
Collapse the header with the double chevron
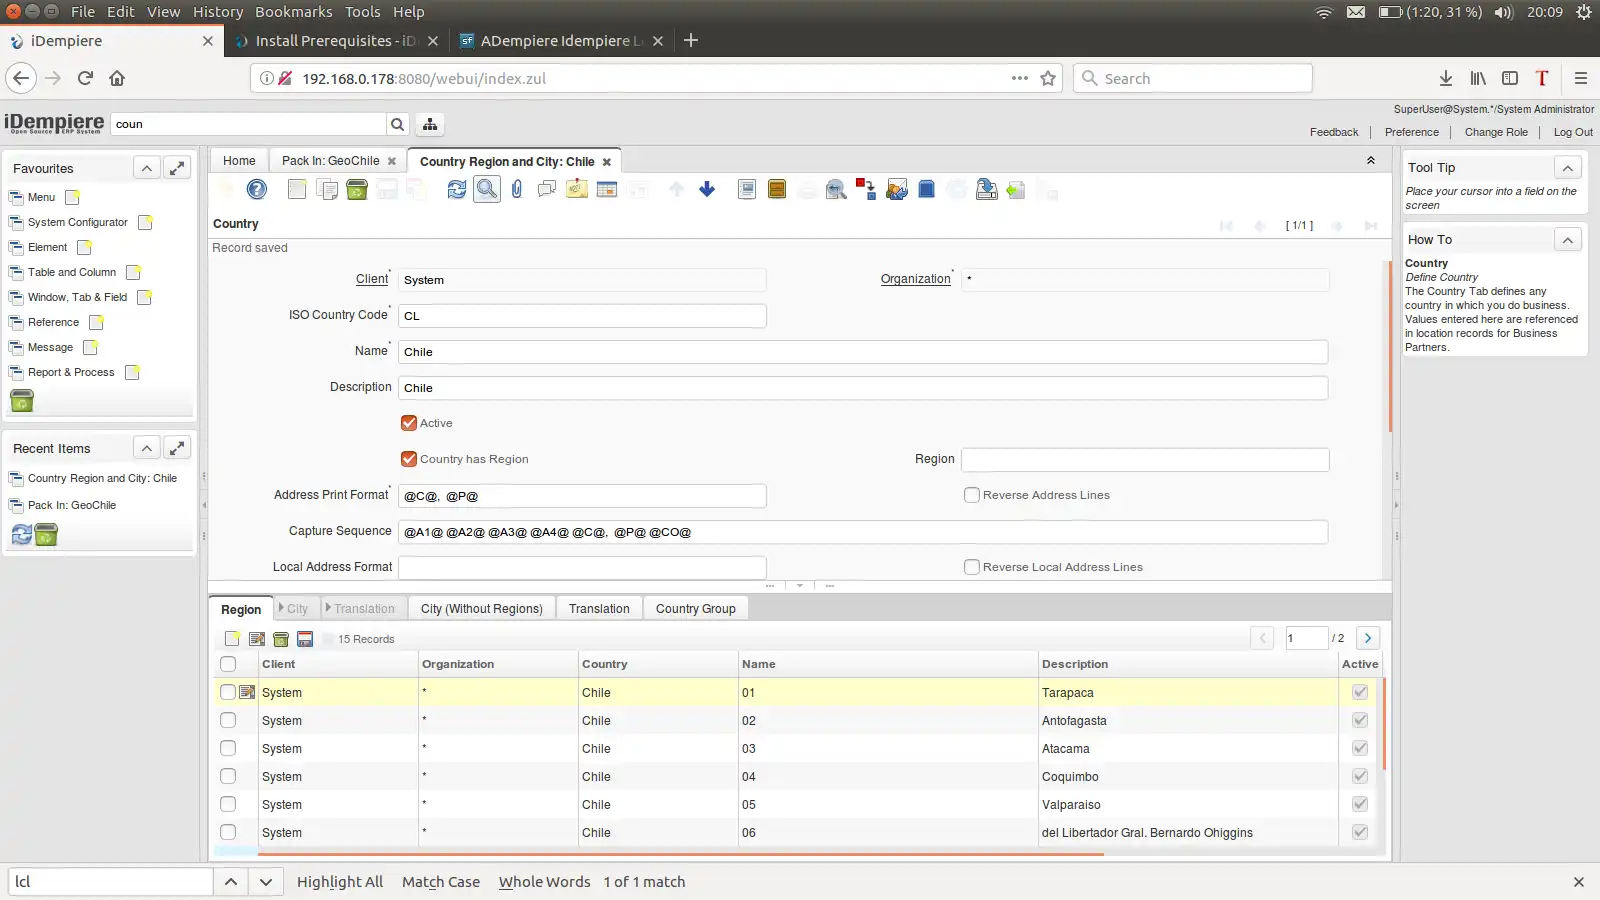(1371, 160)
